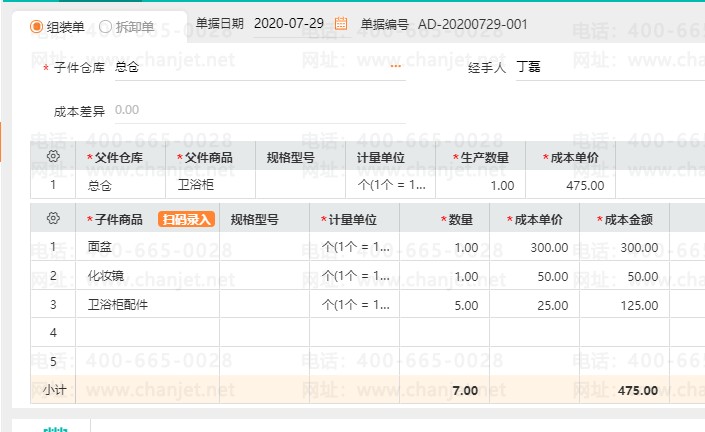This screenshot has width=705, height=432.
Task: Select the 卫浴柜配件 product cell
Action: point(147,304)
